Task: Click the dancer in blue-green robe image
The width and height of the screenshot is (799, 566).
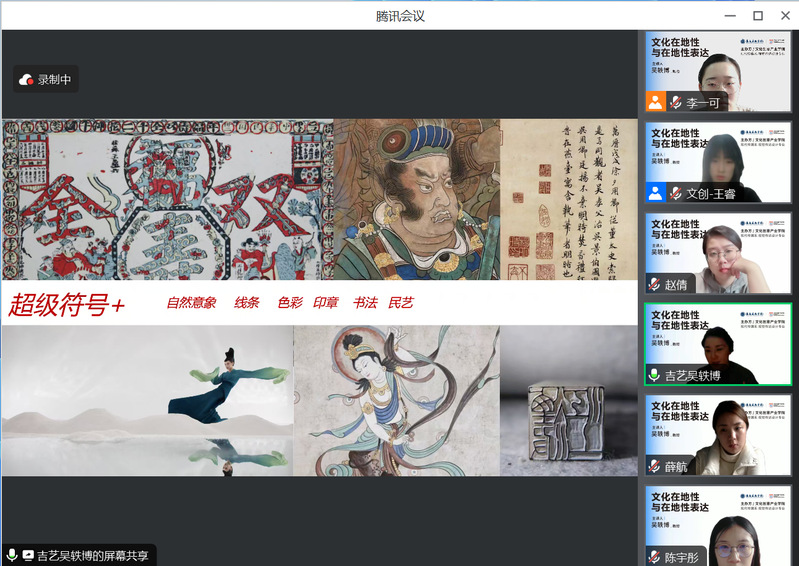Action: pos(148,400)
